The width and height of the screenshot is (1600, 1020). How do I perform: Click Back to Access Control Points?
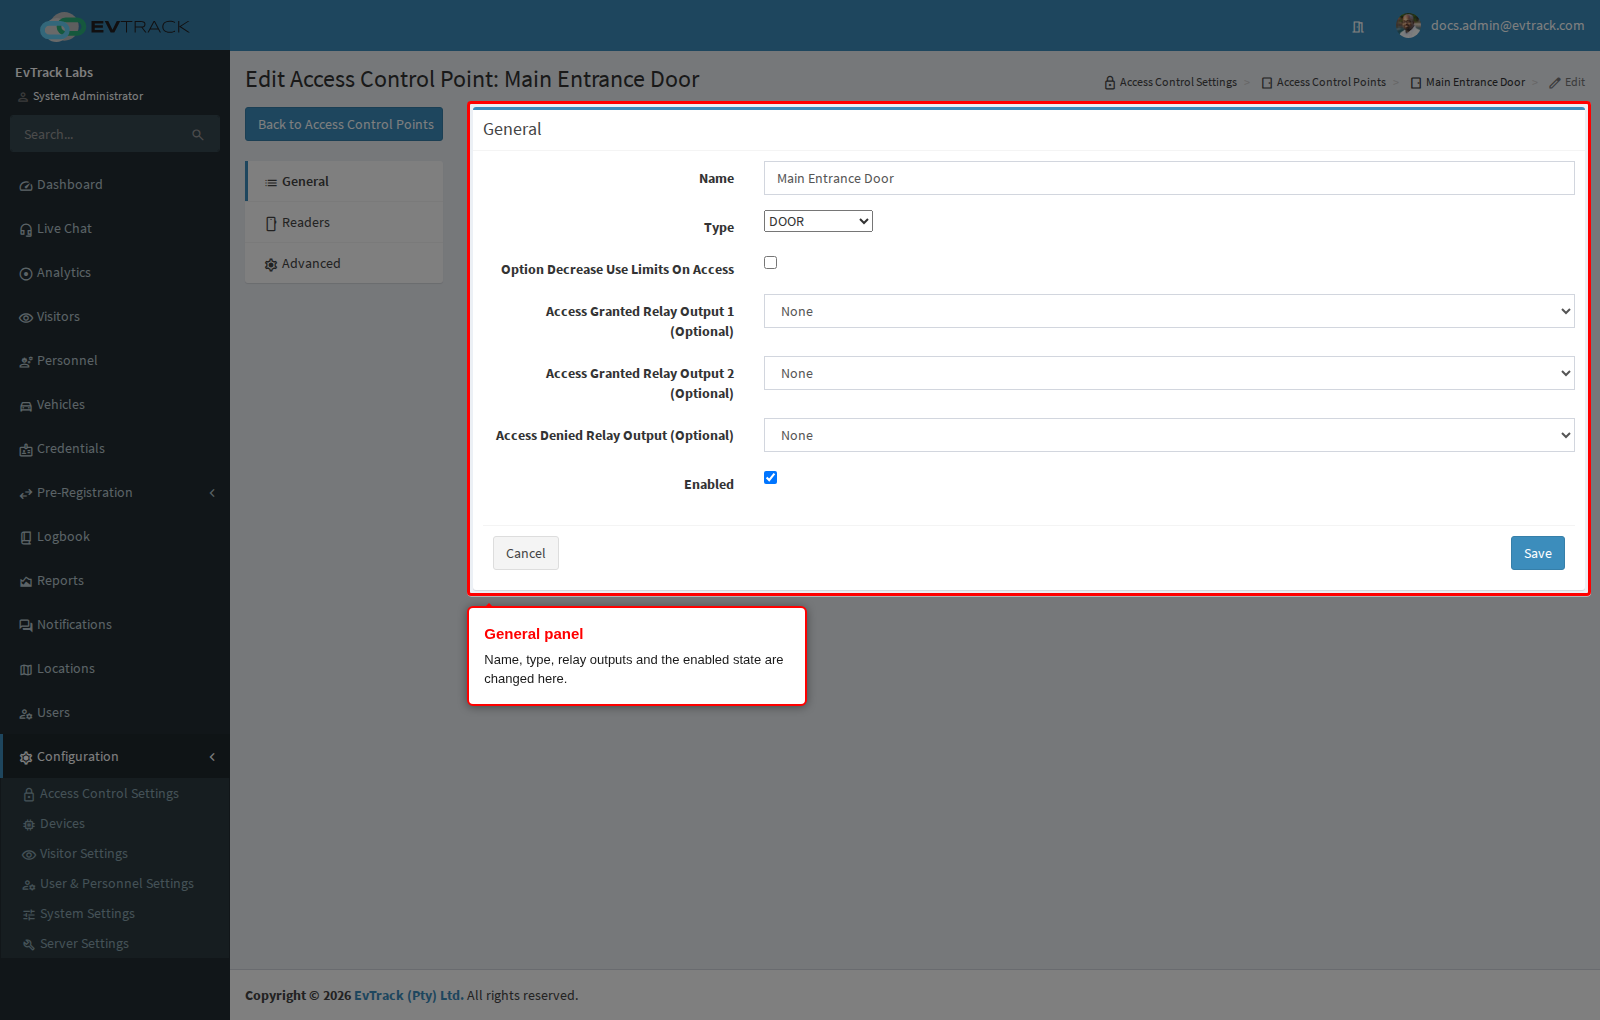(x=344, y=124)
